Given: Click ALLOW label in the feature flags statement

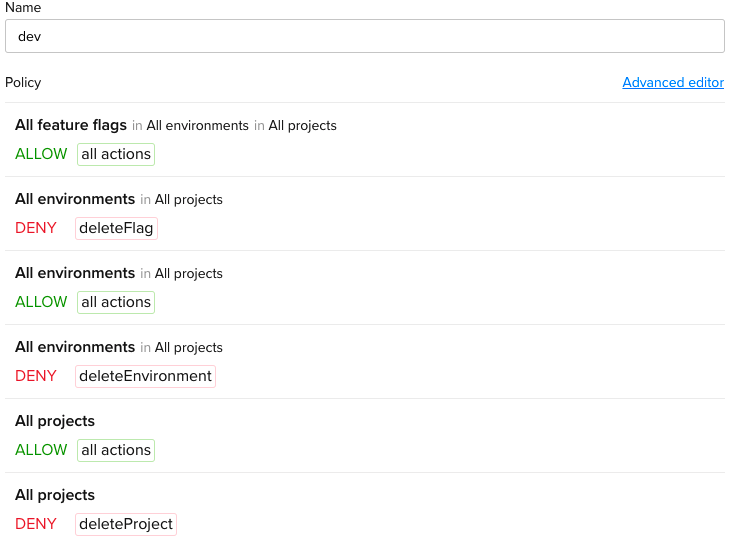Looking at the screenshot, I should click(41, 154).
